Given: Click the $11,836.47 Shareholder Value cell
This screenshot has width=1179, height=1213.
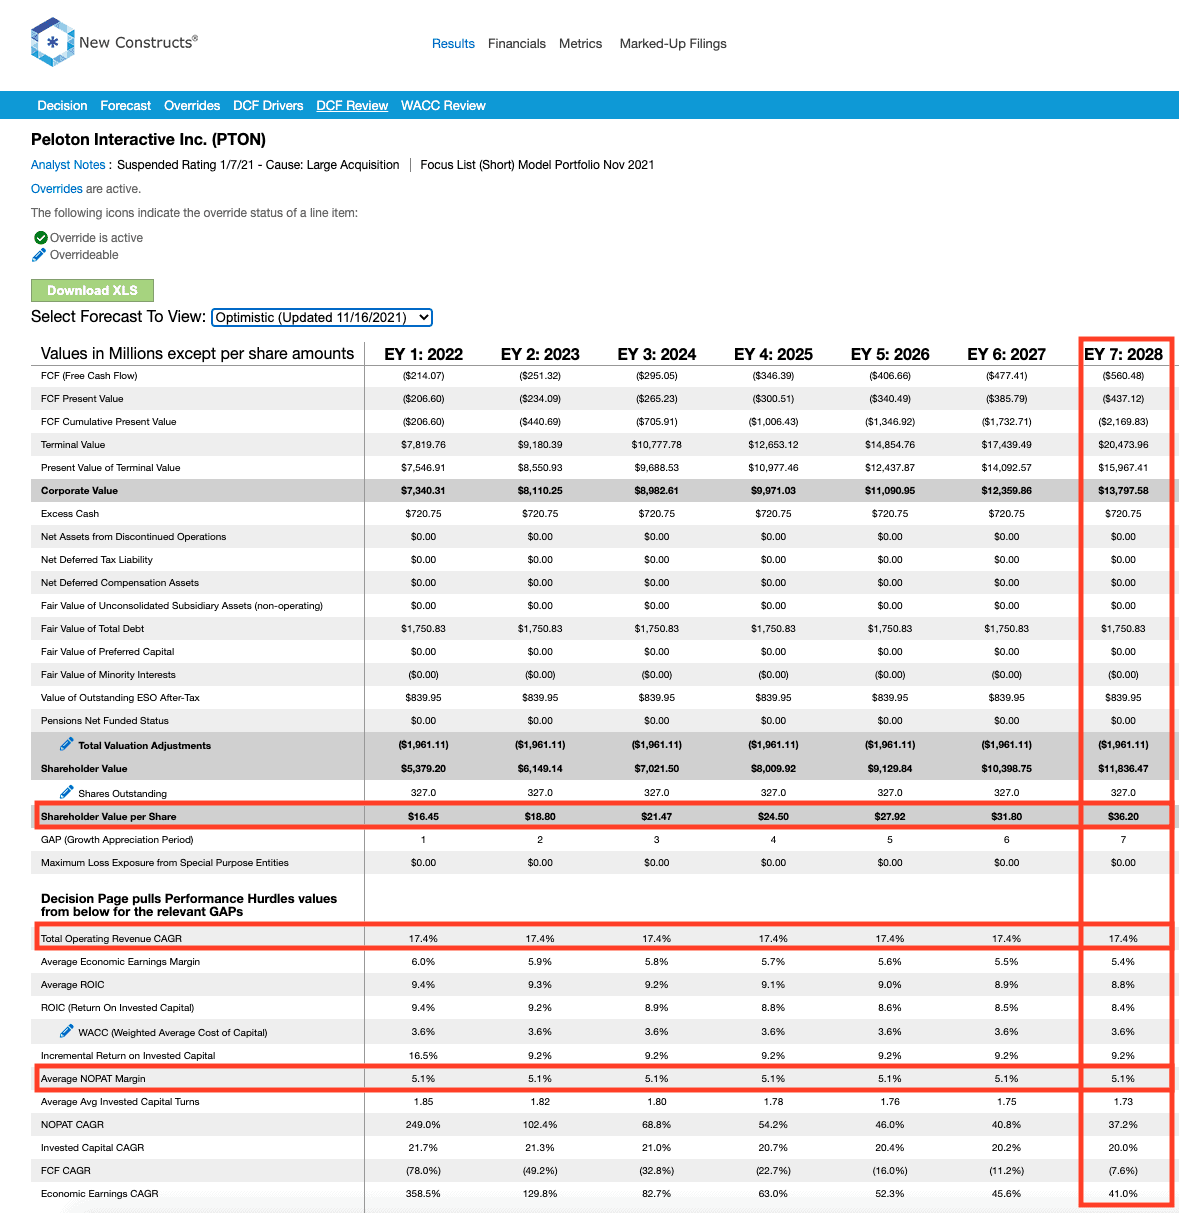Looking at the screenshot, I should (1123, 769).
